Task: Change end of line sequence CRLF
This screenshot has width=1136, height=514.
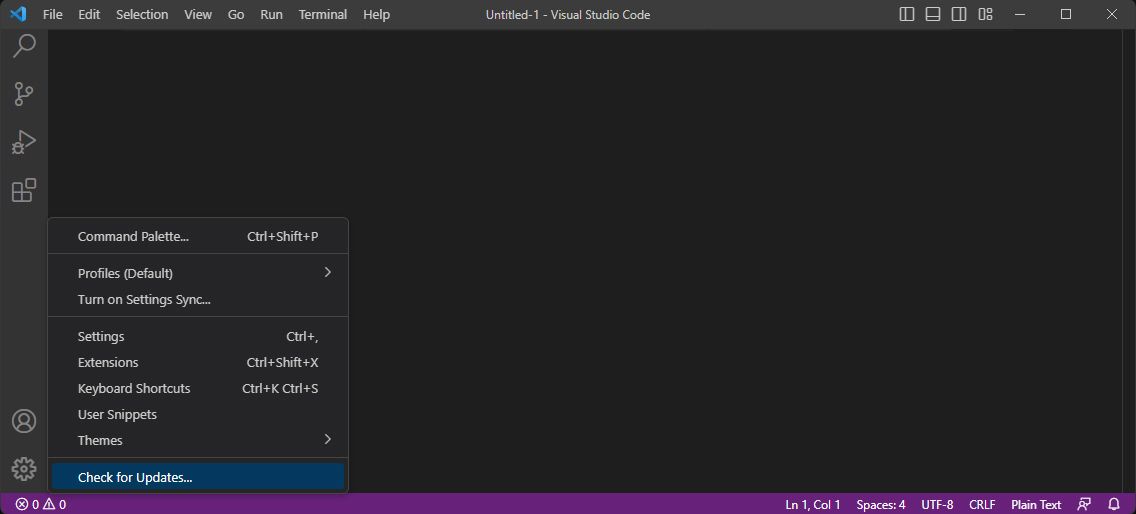Action: tap(982, 505)
